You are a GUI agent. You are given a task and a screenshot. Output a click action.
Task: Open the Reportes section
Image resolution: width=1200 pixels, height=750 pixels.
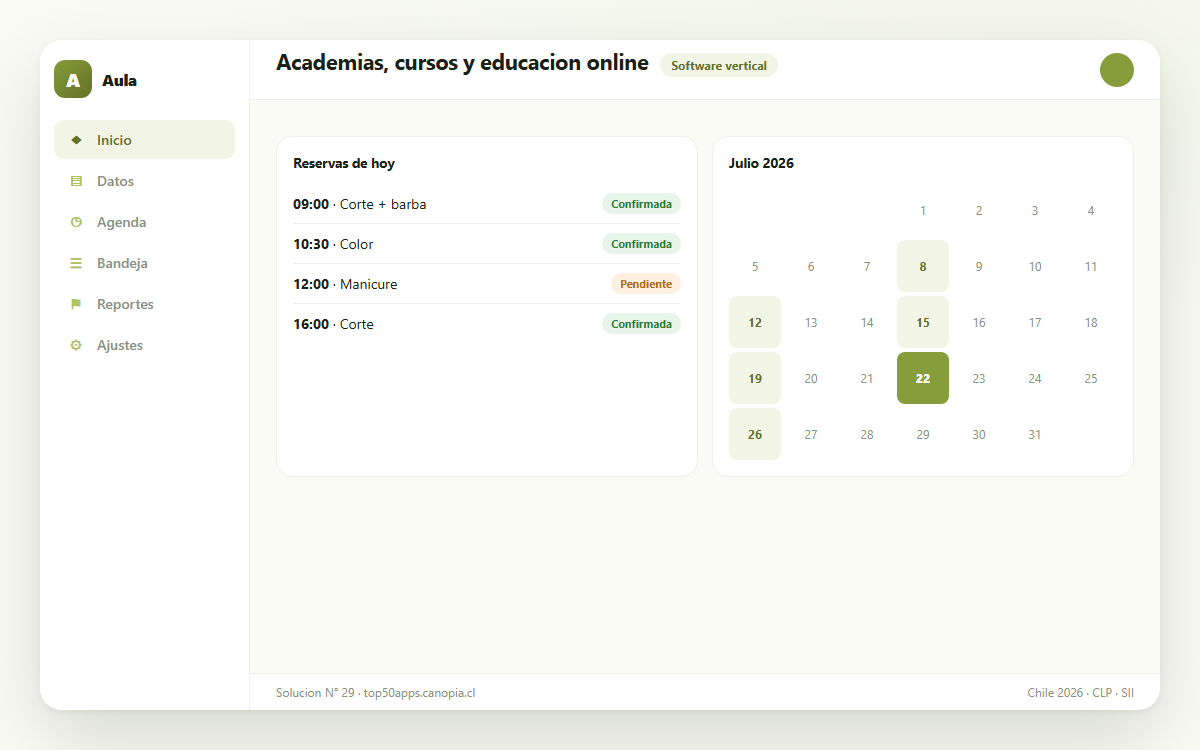click(144, 304)
